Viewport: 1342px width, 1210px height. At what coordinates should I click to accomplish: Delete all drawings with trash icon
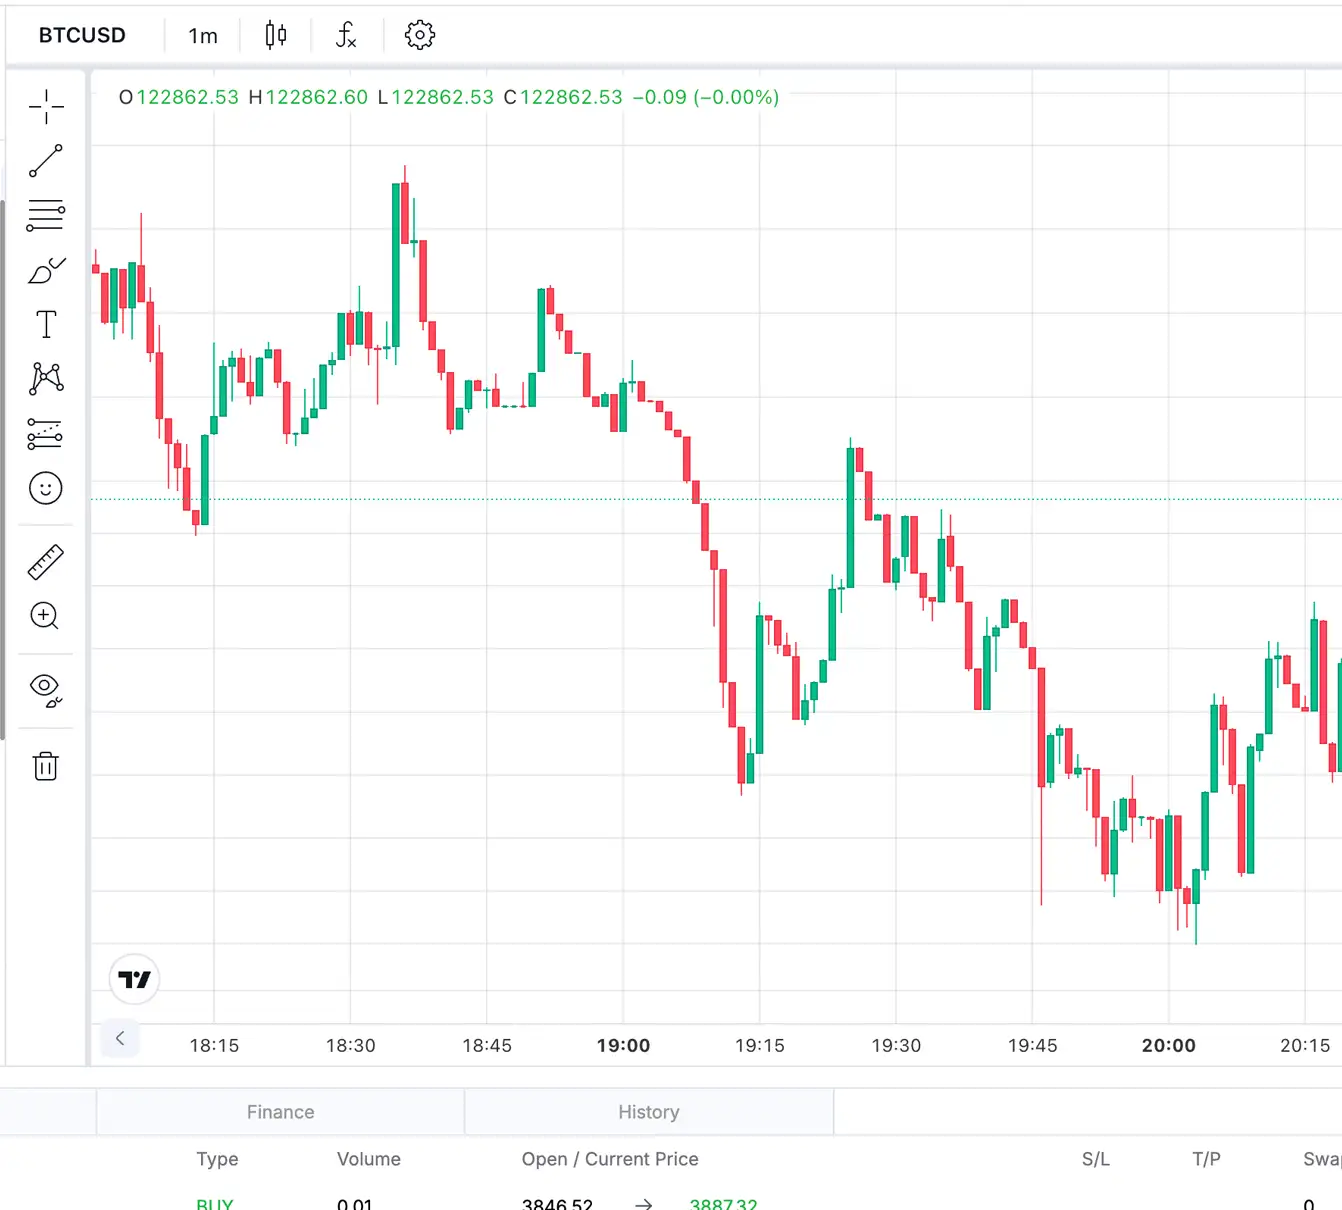tap(46, 766)
